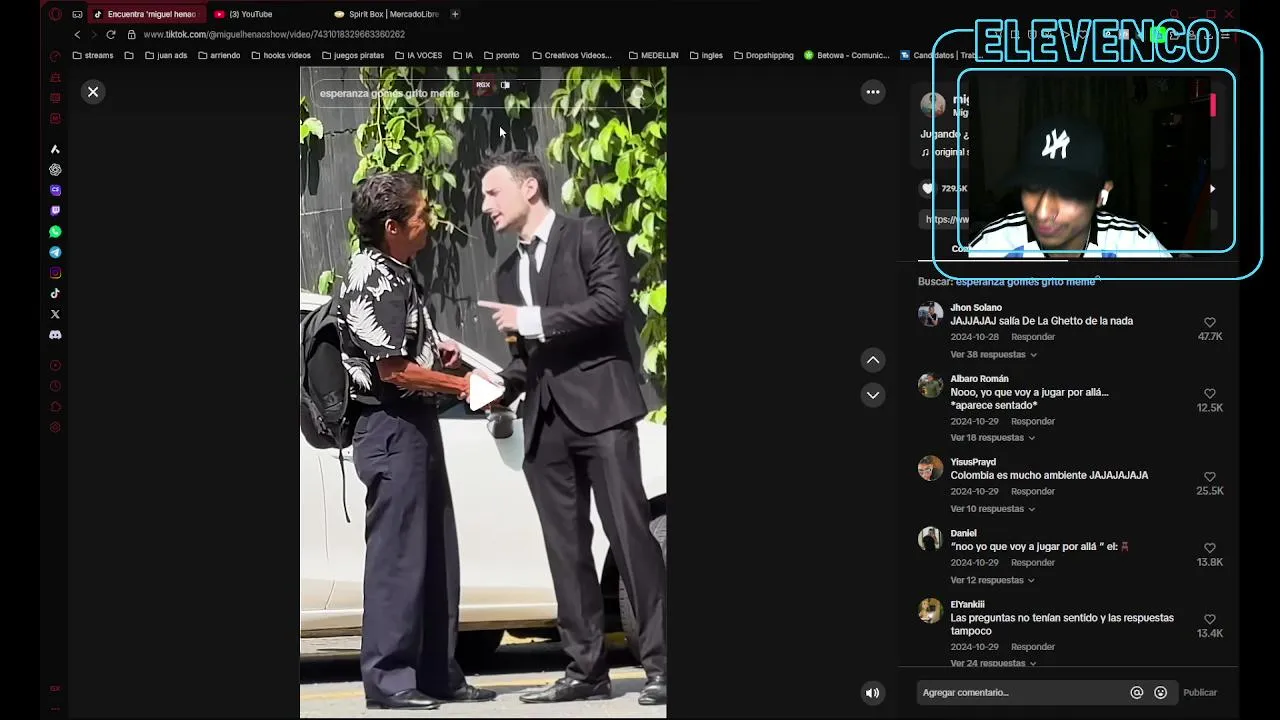Expand Ver 18 respuestas
This screenshot has width=1280, height=720.
(993, 438)
